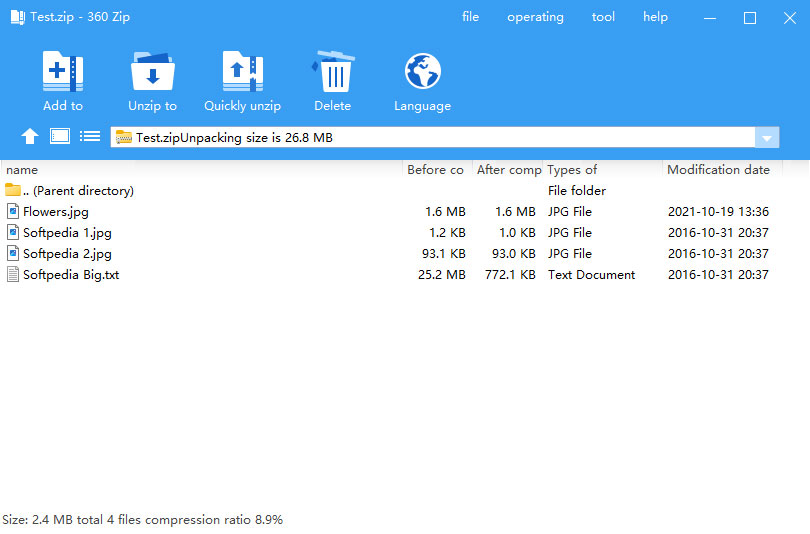The height and width of the screenshot is (534, 810).
Task: Click the 93.1 KB size value
Action: [x=444, y=254]
